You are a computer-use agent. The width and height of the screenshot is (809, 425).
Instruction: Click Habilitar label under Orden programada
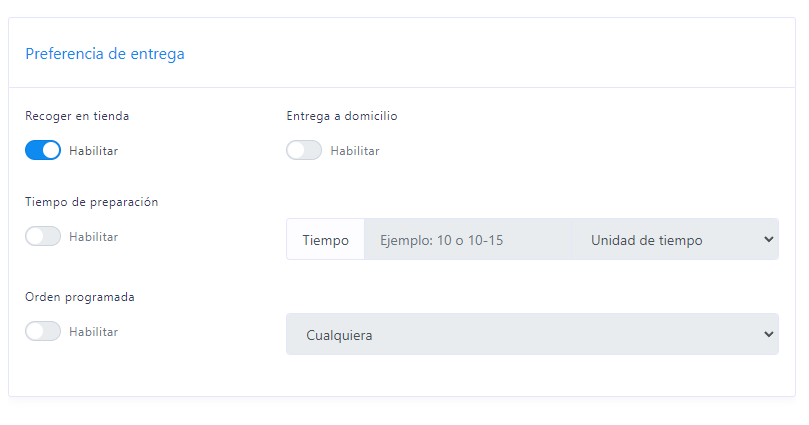point(93,332)
